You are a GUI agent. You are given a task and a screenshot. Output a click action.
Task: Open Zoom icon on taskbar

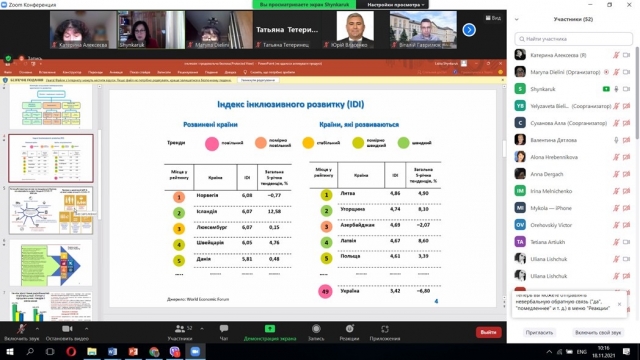195,351
